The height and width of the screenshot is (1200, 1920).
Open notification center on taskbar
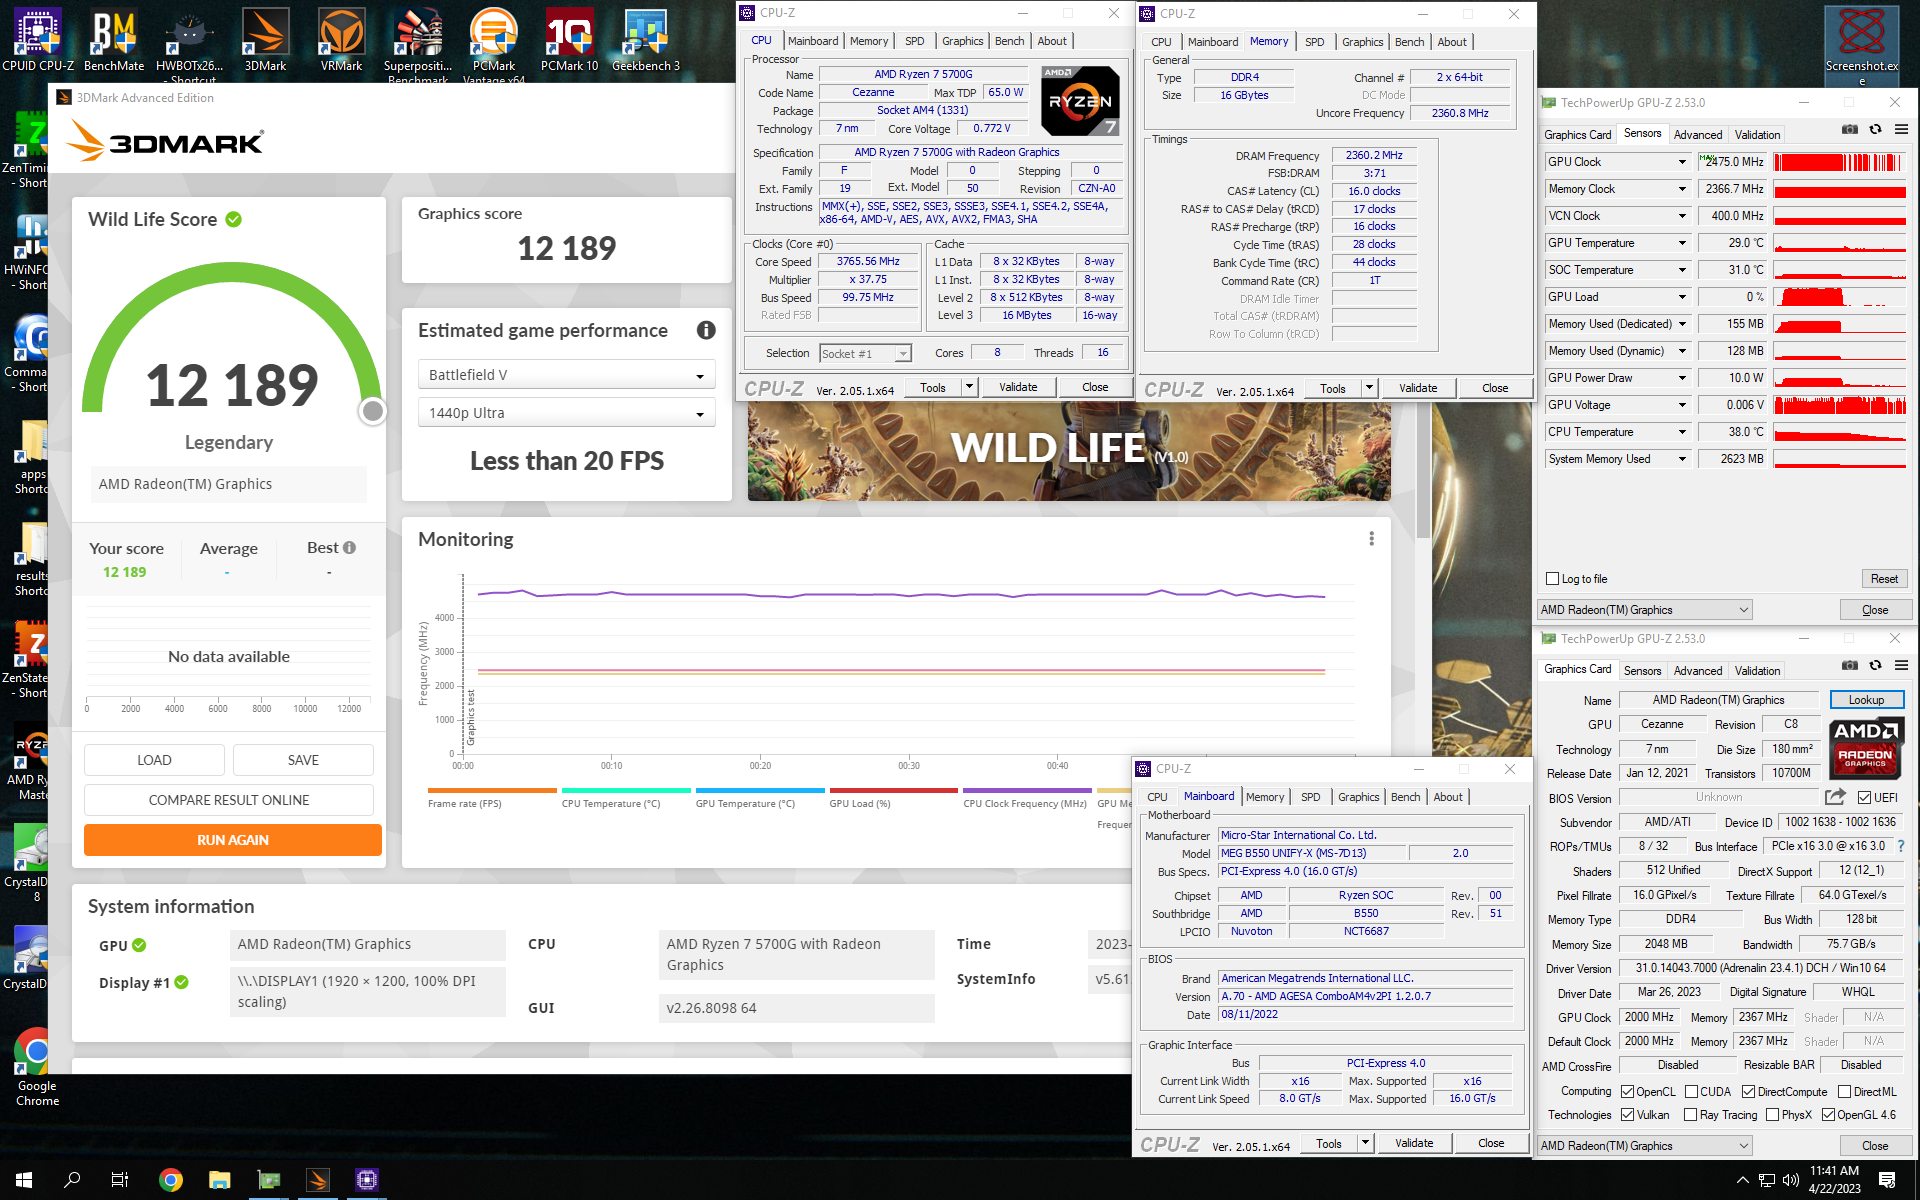tap(1887, 1180)
